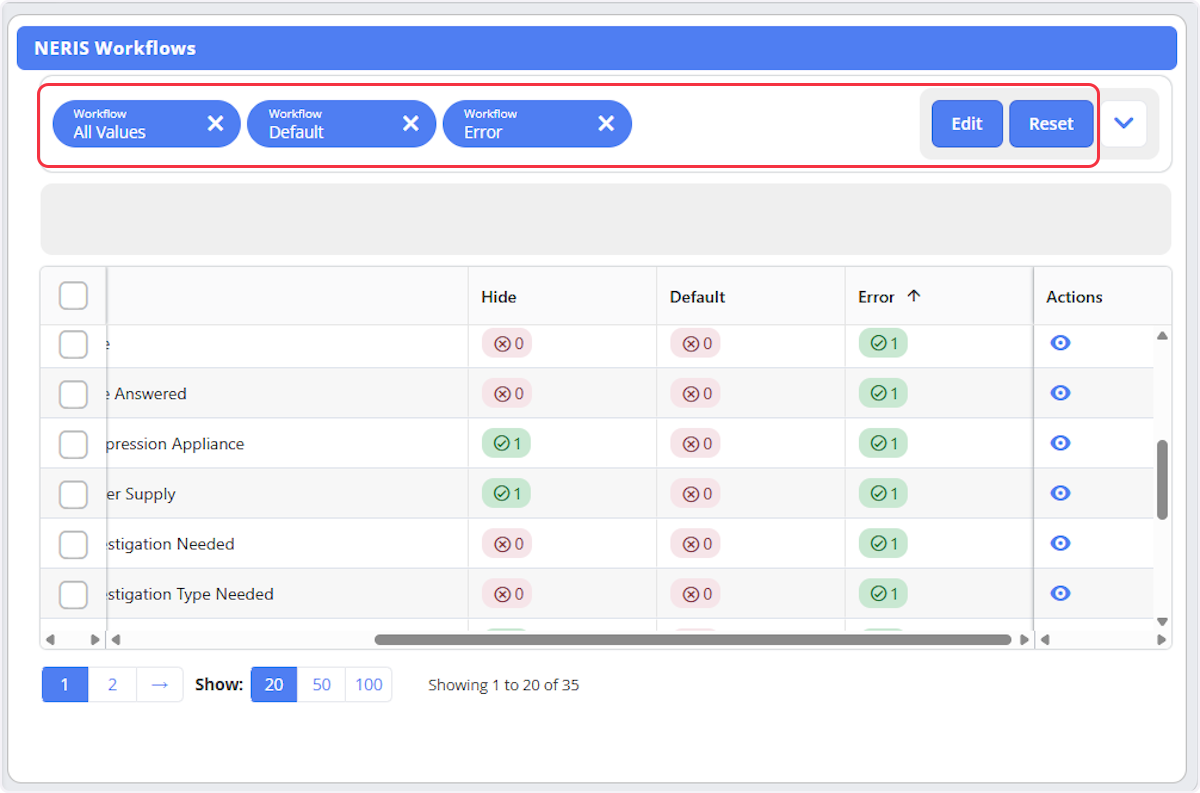Expand the filter panel chevron dropdown
Screen dimensions: 1200x793
coord(1124,124)
